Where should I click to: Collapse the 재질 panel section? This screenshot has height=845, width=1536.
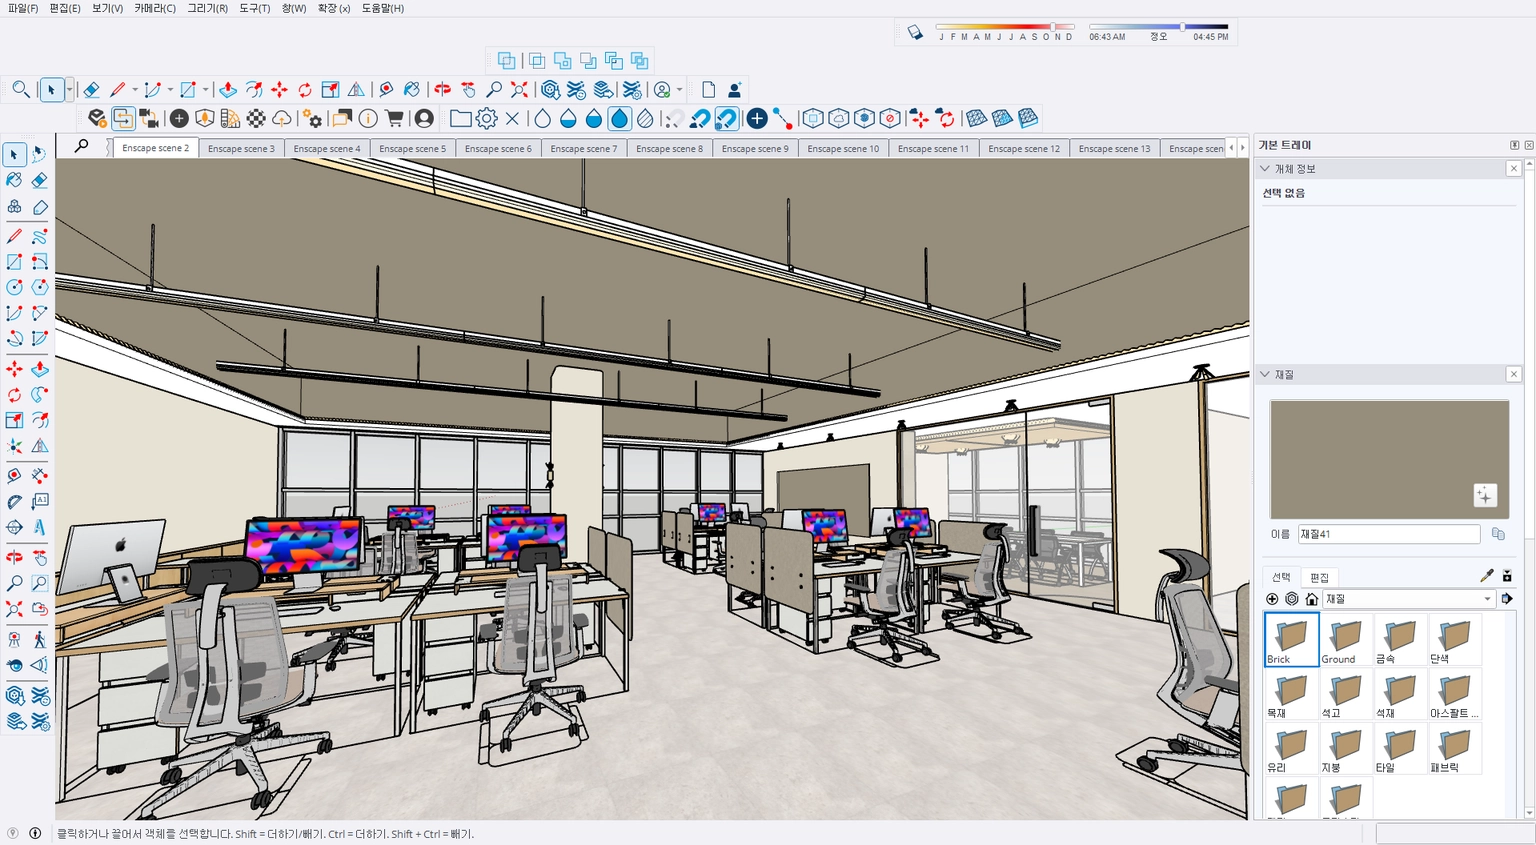click(1264, 374)
